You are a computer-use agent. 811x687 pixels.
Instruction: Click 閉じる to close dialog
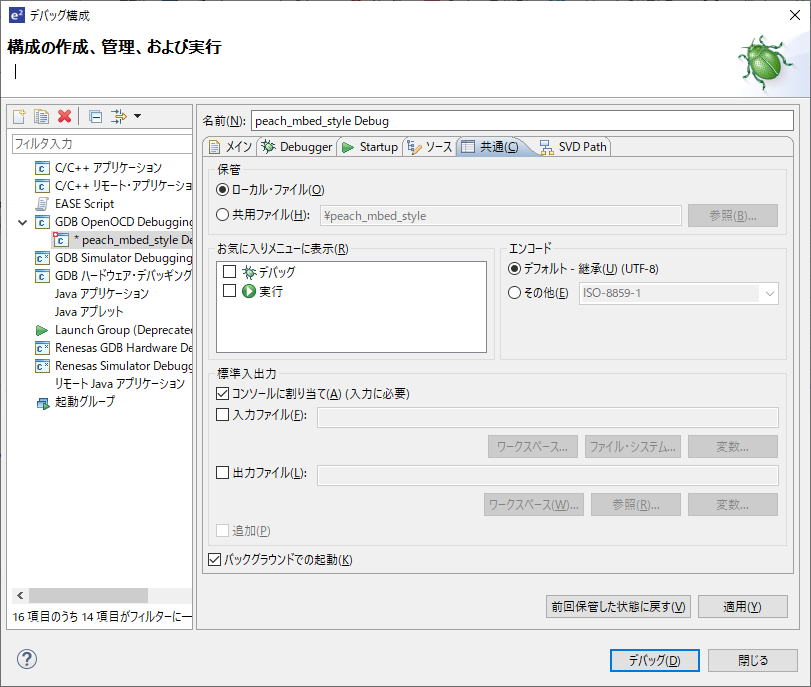coord(753,661)
